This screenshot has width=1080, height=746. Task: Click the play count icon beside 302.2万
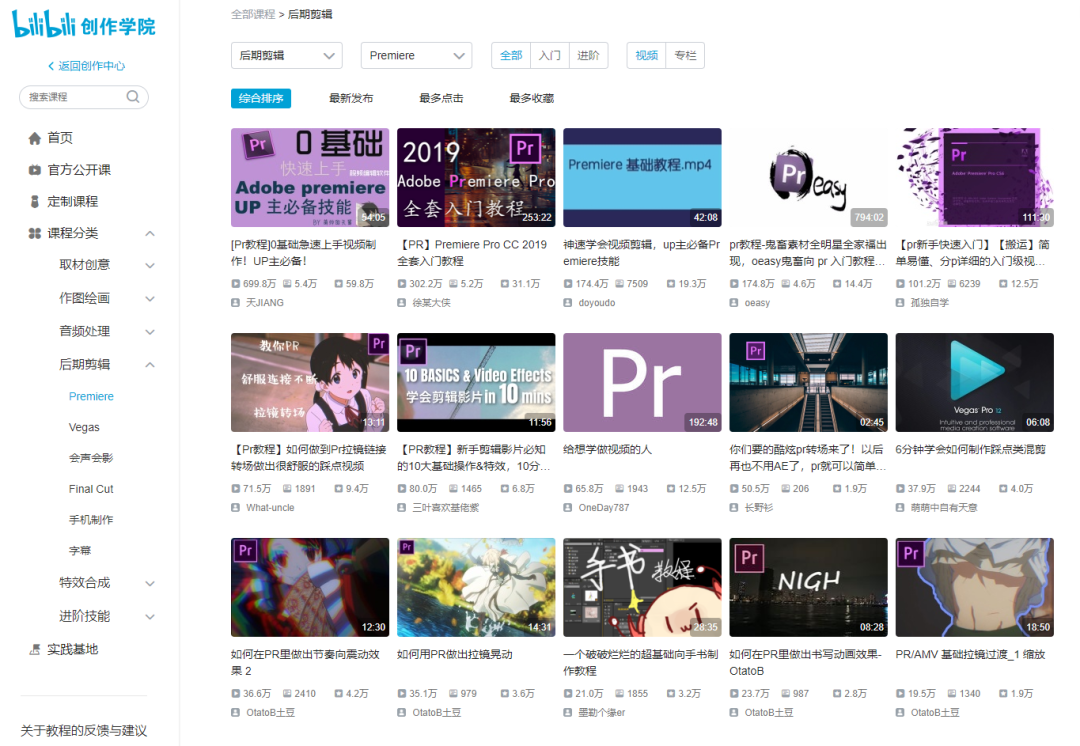click(x=402, y=284)
